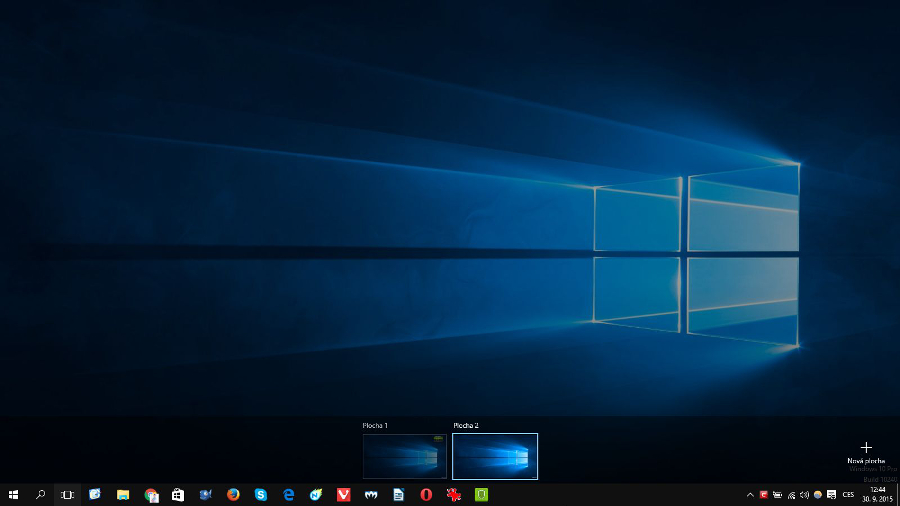
Task: Add a new desktop with Nová plocha
Action: tap(866, 451)
